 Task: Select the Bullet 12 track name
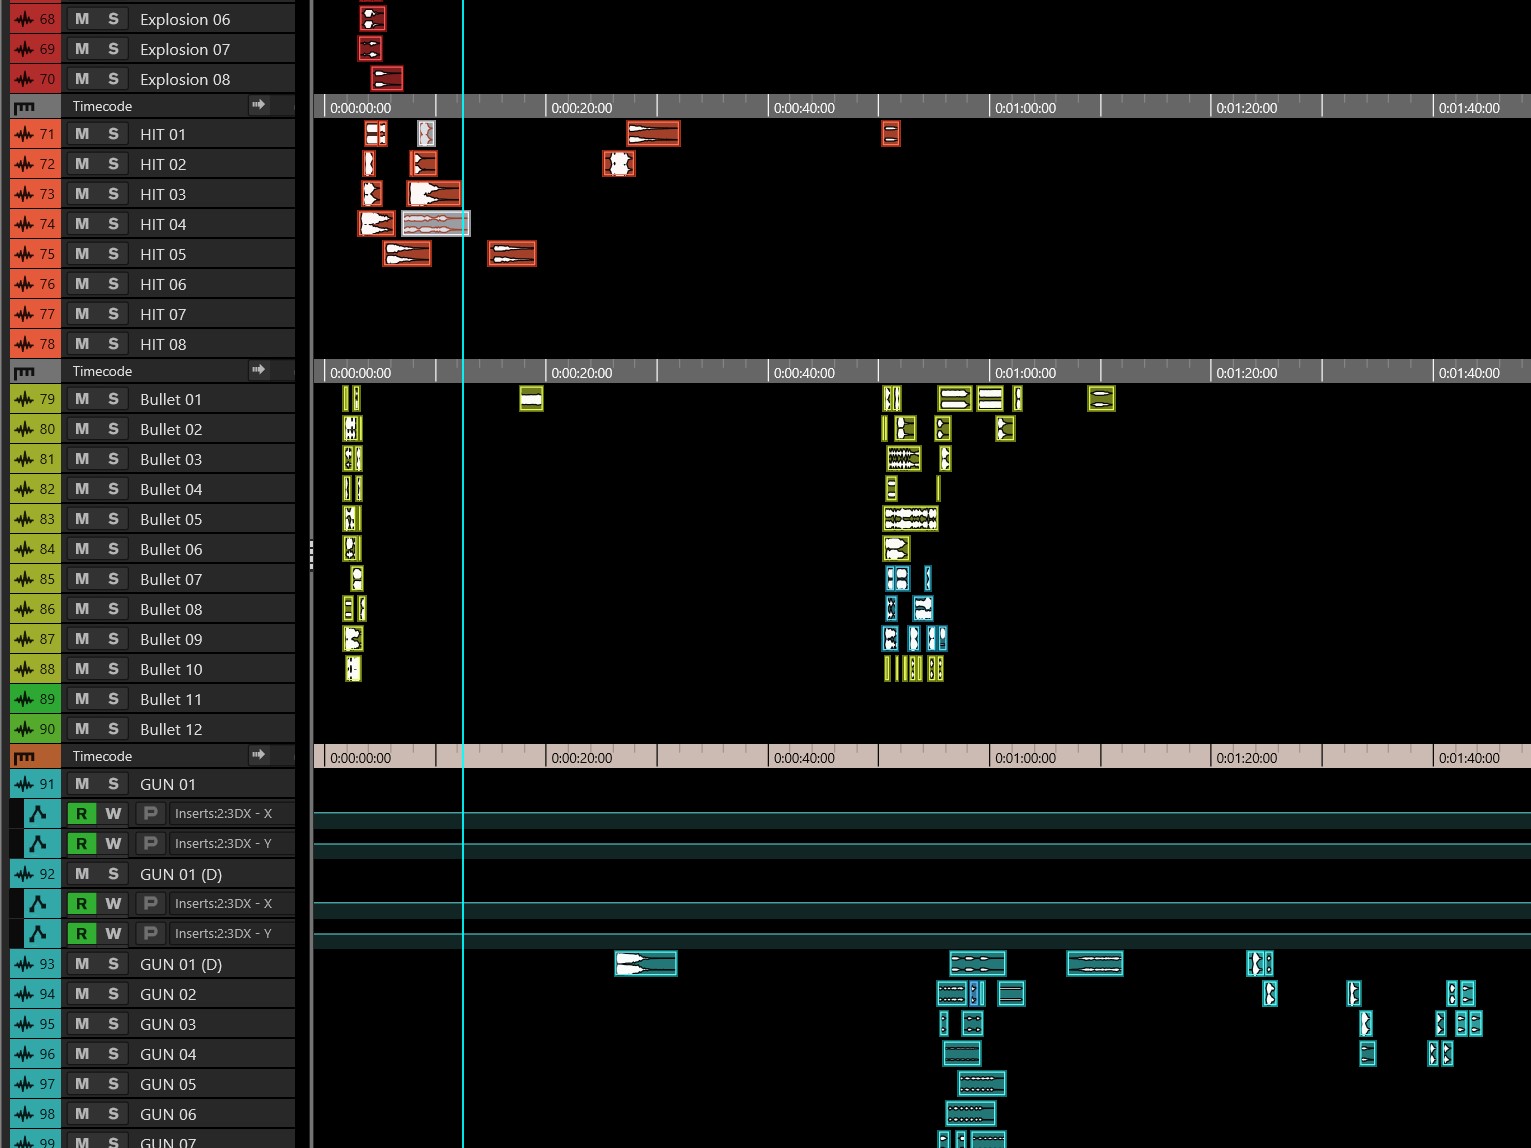(x=171, y=729)
